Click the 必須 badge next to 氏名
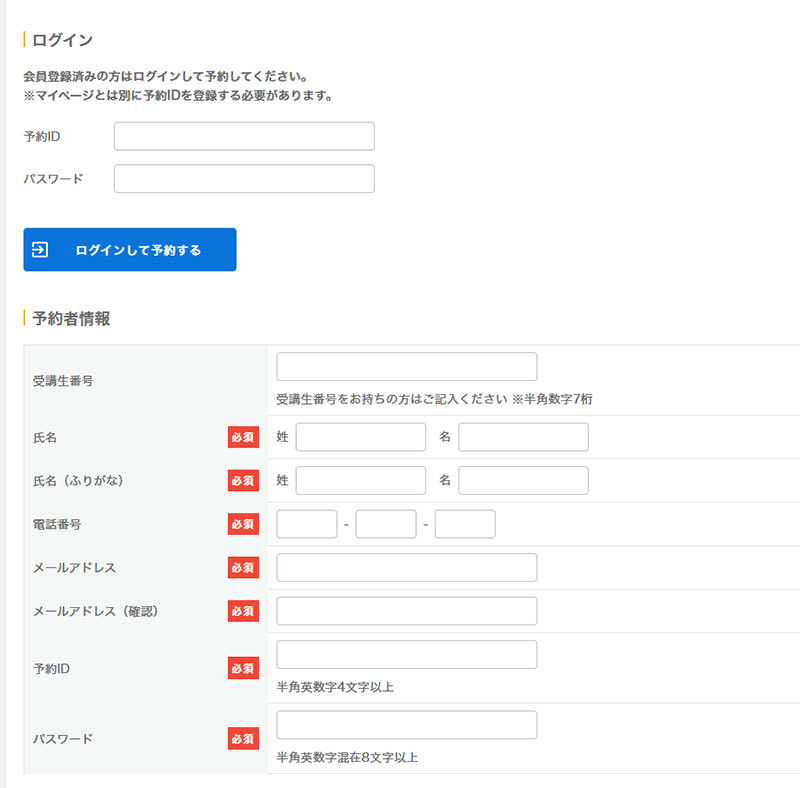The height and width of the screenshot is (788, 800). tap(243, 437)
